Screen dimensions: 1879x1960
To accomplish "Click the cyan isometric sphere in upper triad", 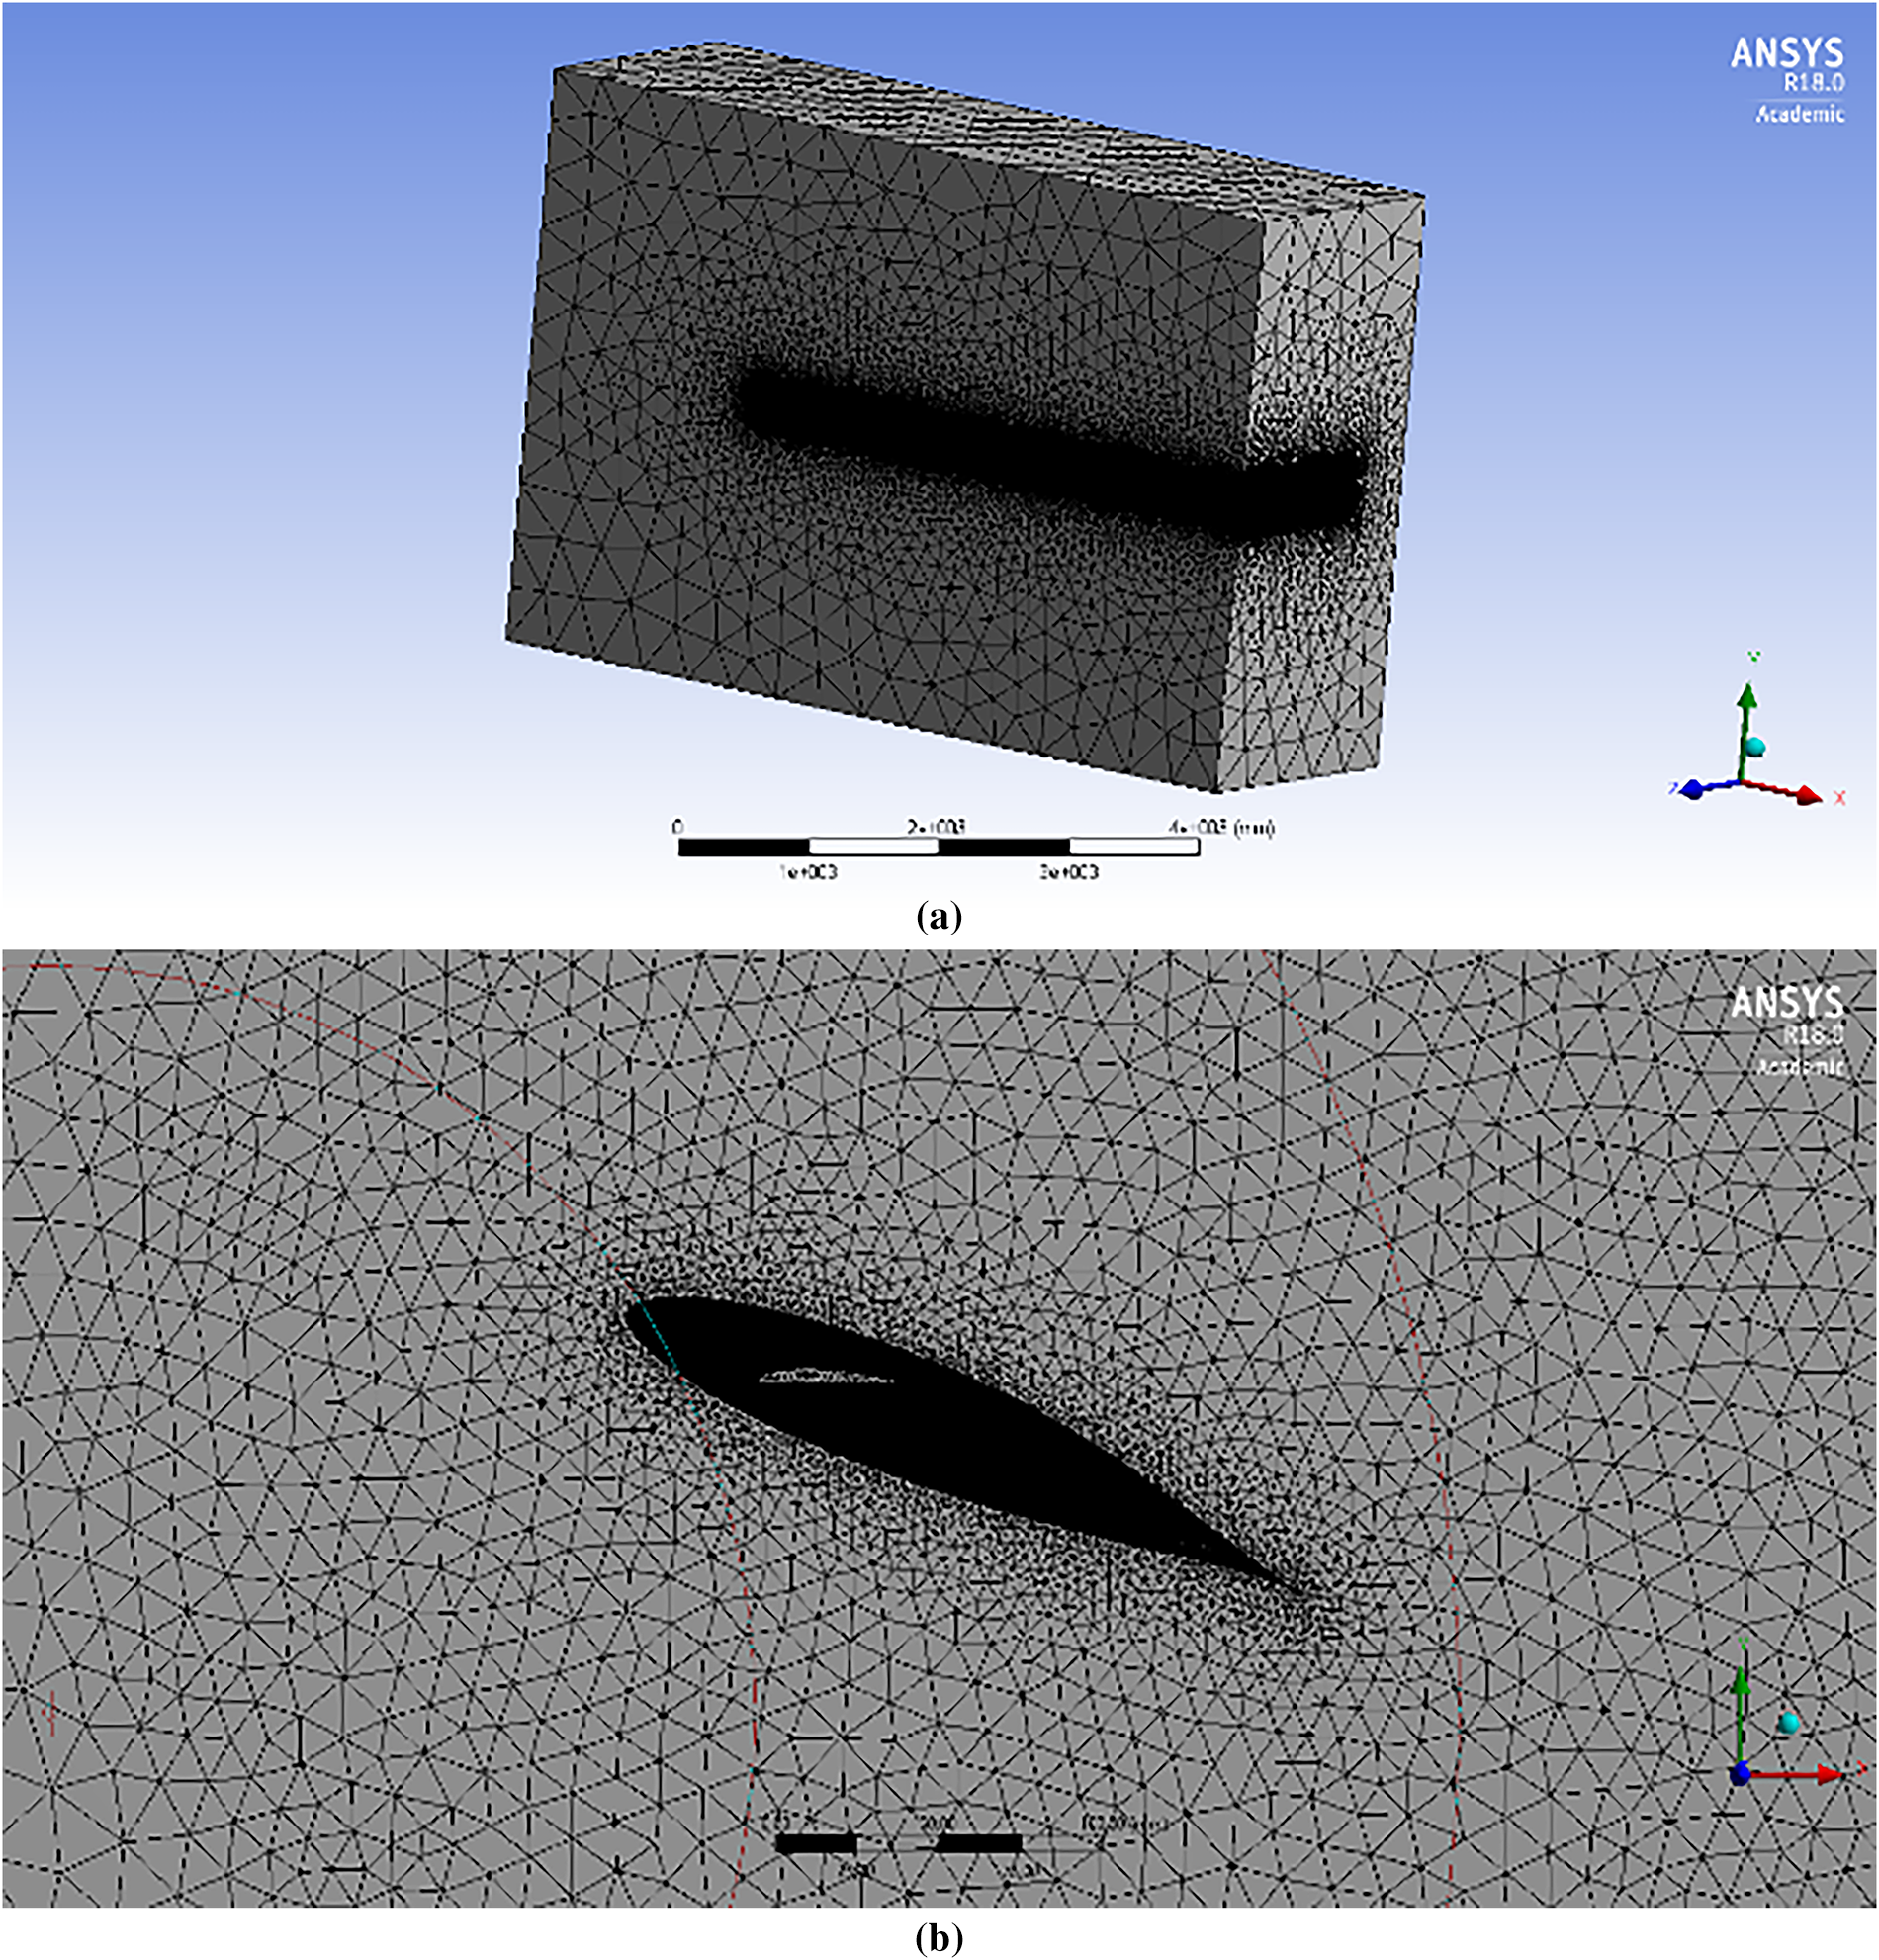I will [1756, 747].
